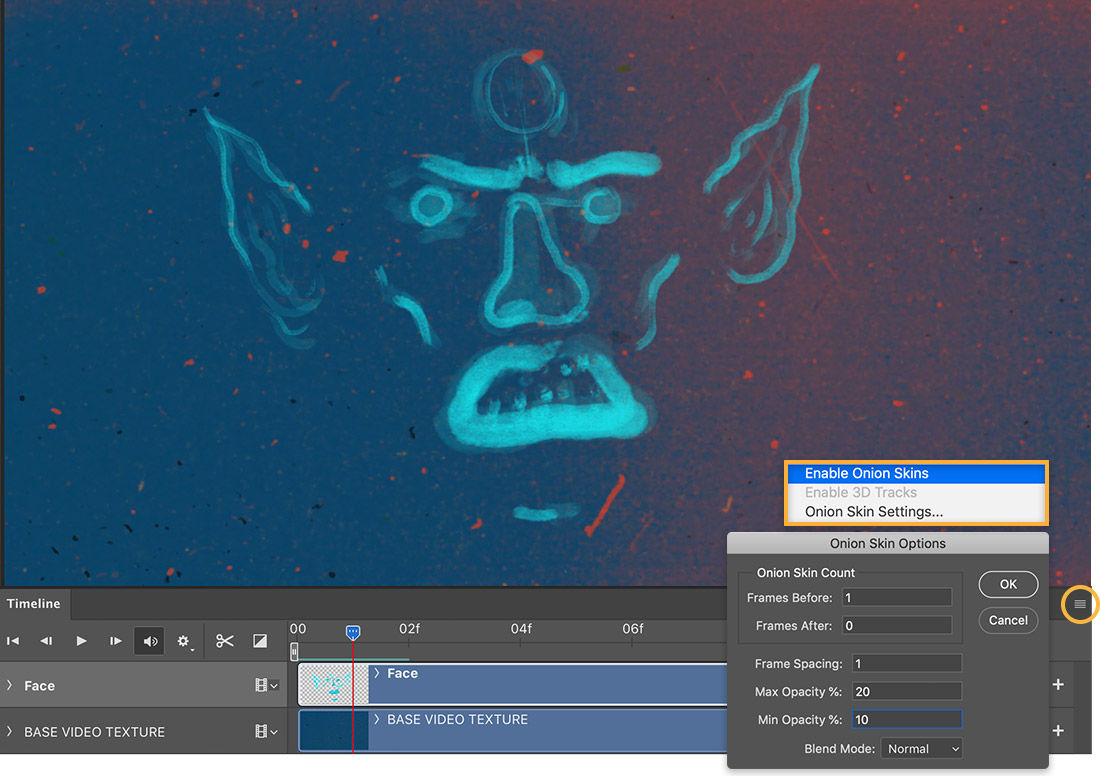Viewport: 1100px width, 776px height.
Task: Step back using the previous-frame icon
Action: [x=46, y=641]
